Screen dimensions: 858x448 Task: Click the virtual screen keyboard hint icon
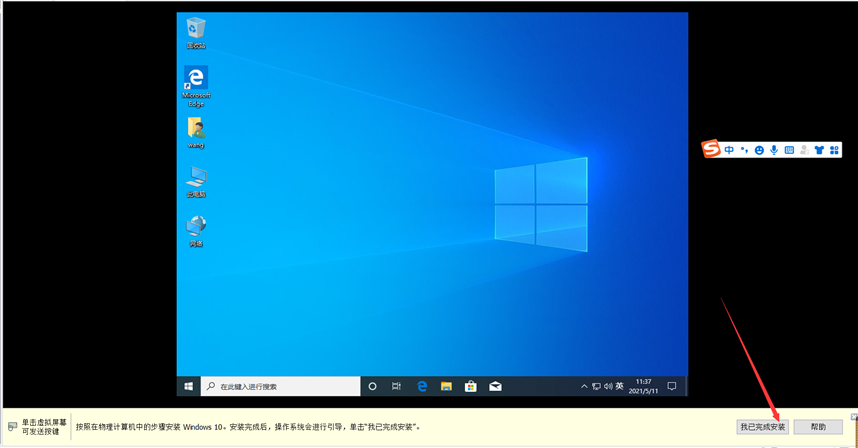click(x=13, y=427)
